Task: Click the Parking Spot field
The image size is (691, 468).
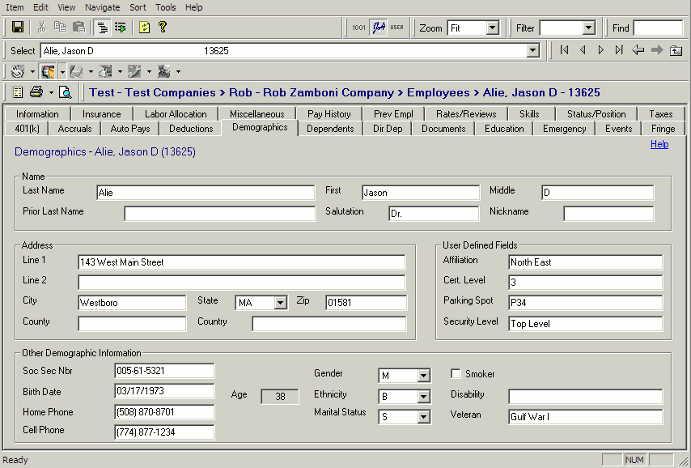Action: coord(585,303)
